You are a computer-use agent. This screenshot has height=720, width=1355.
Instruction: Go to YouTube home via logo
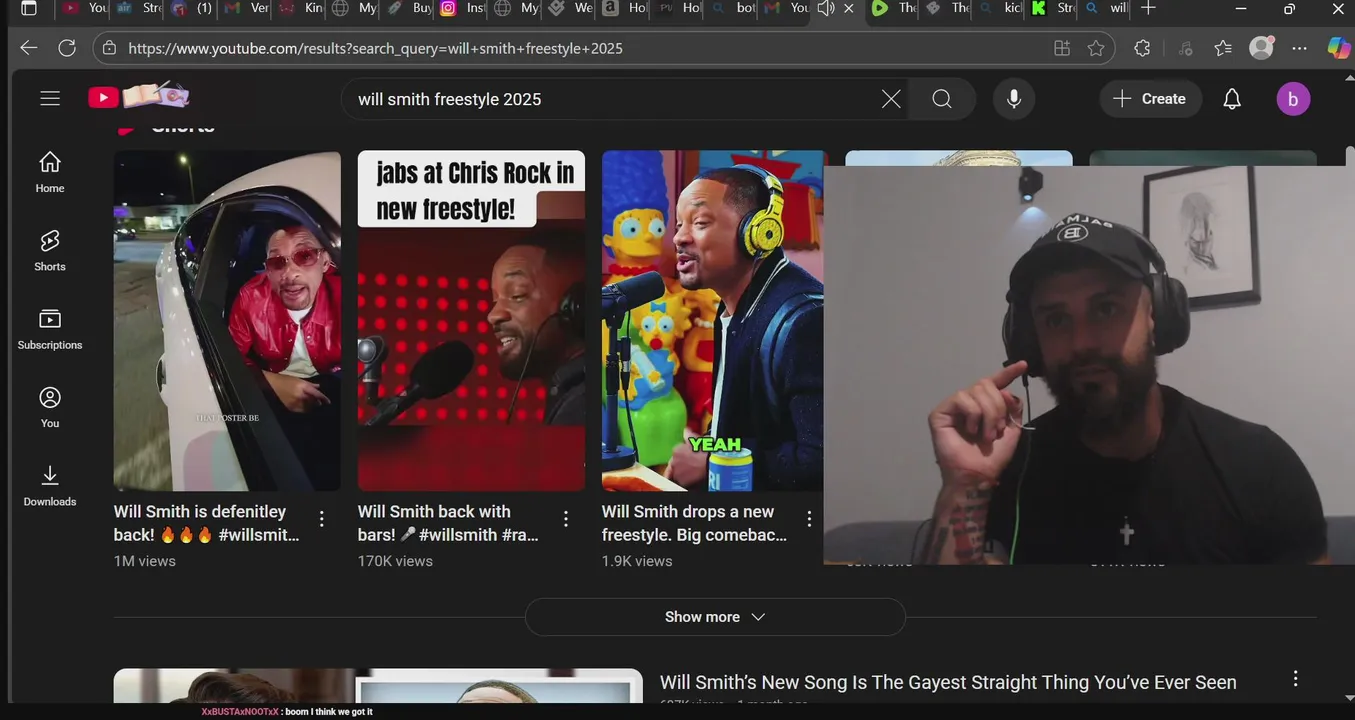(x=139, y=97)
